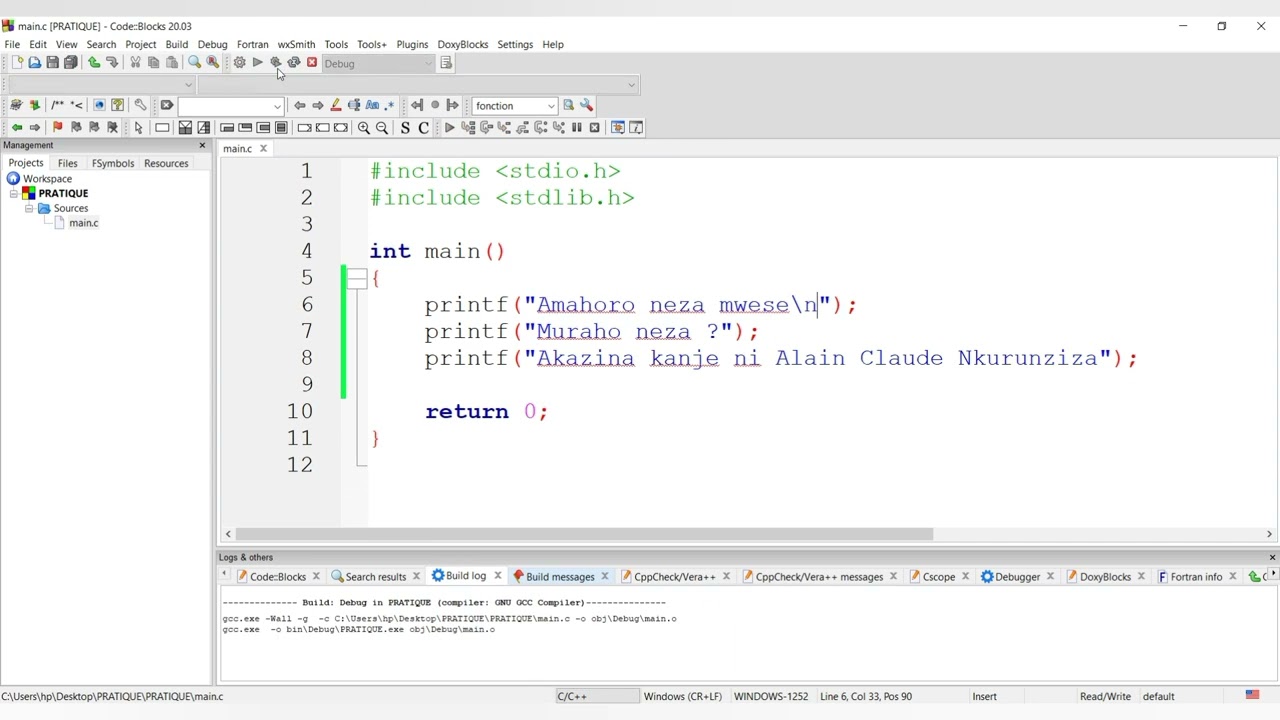Click the Copy icon

(153, 63)
